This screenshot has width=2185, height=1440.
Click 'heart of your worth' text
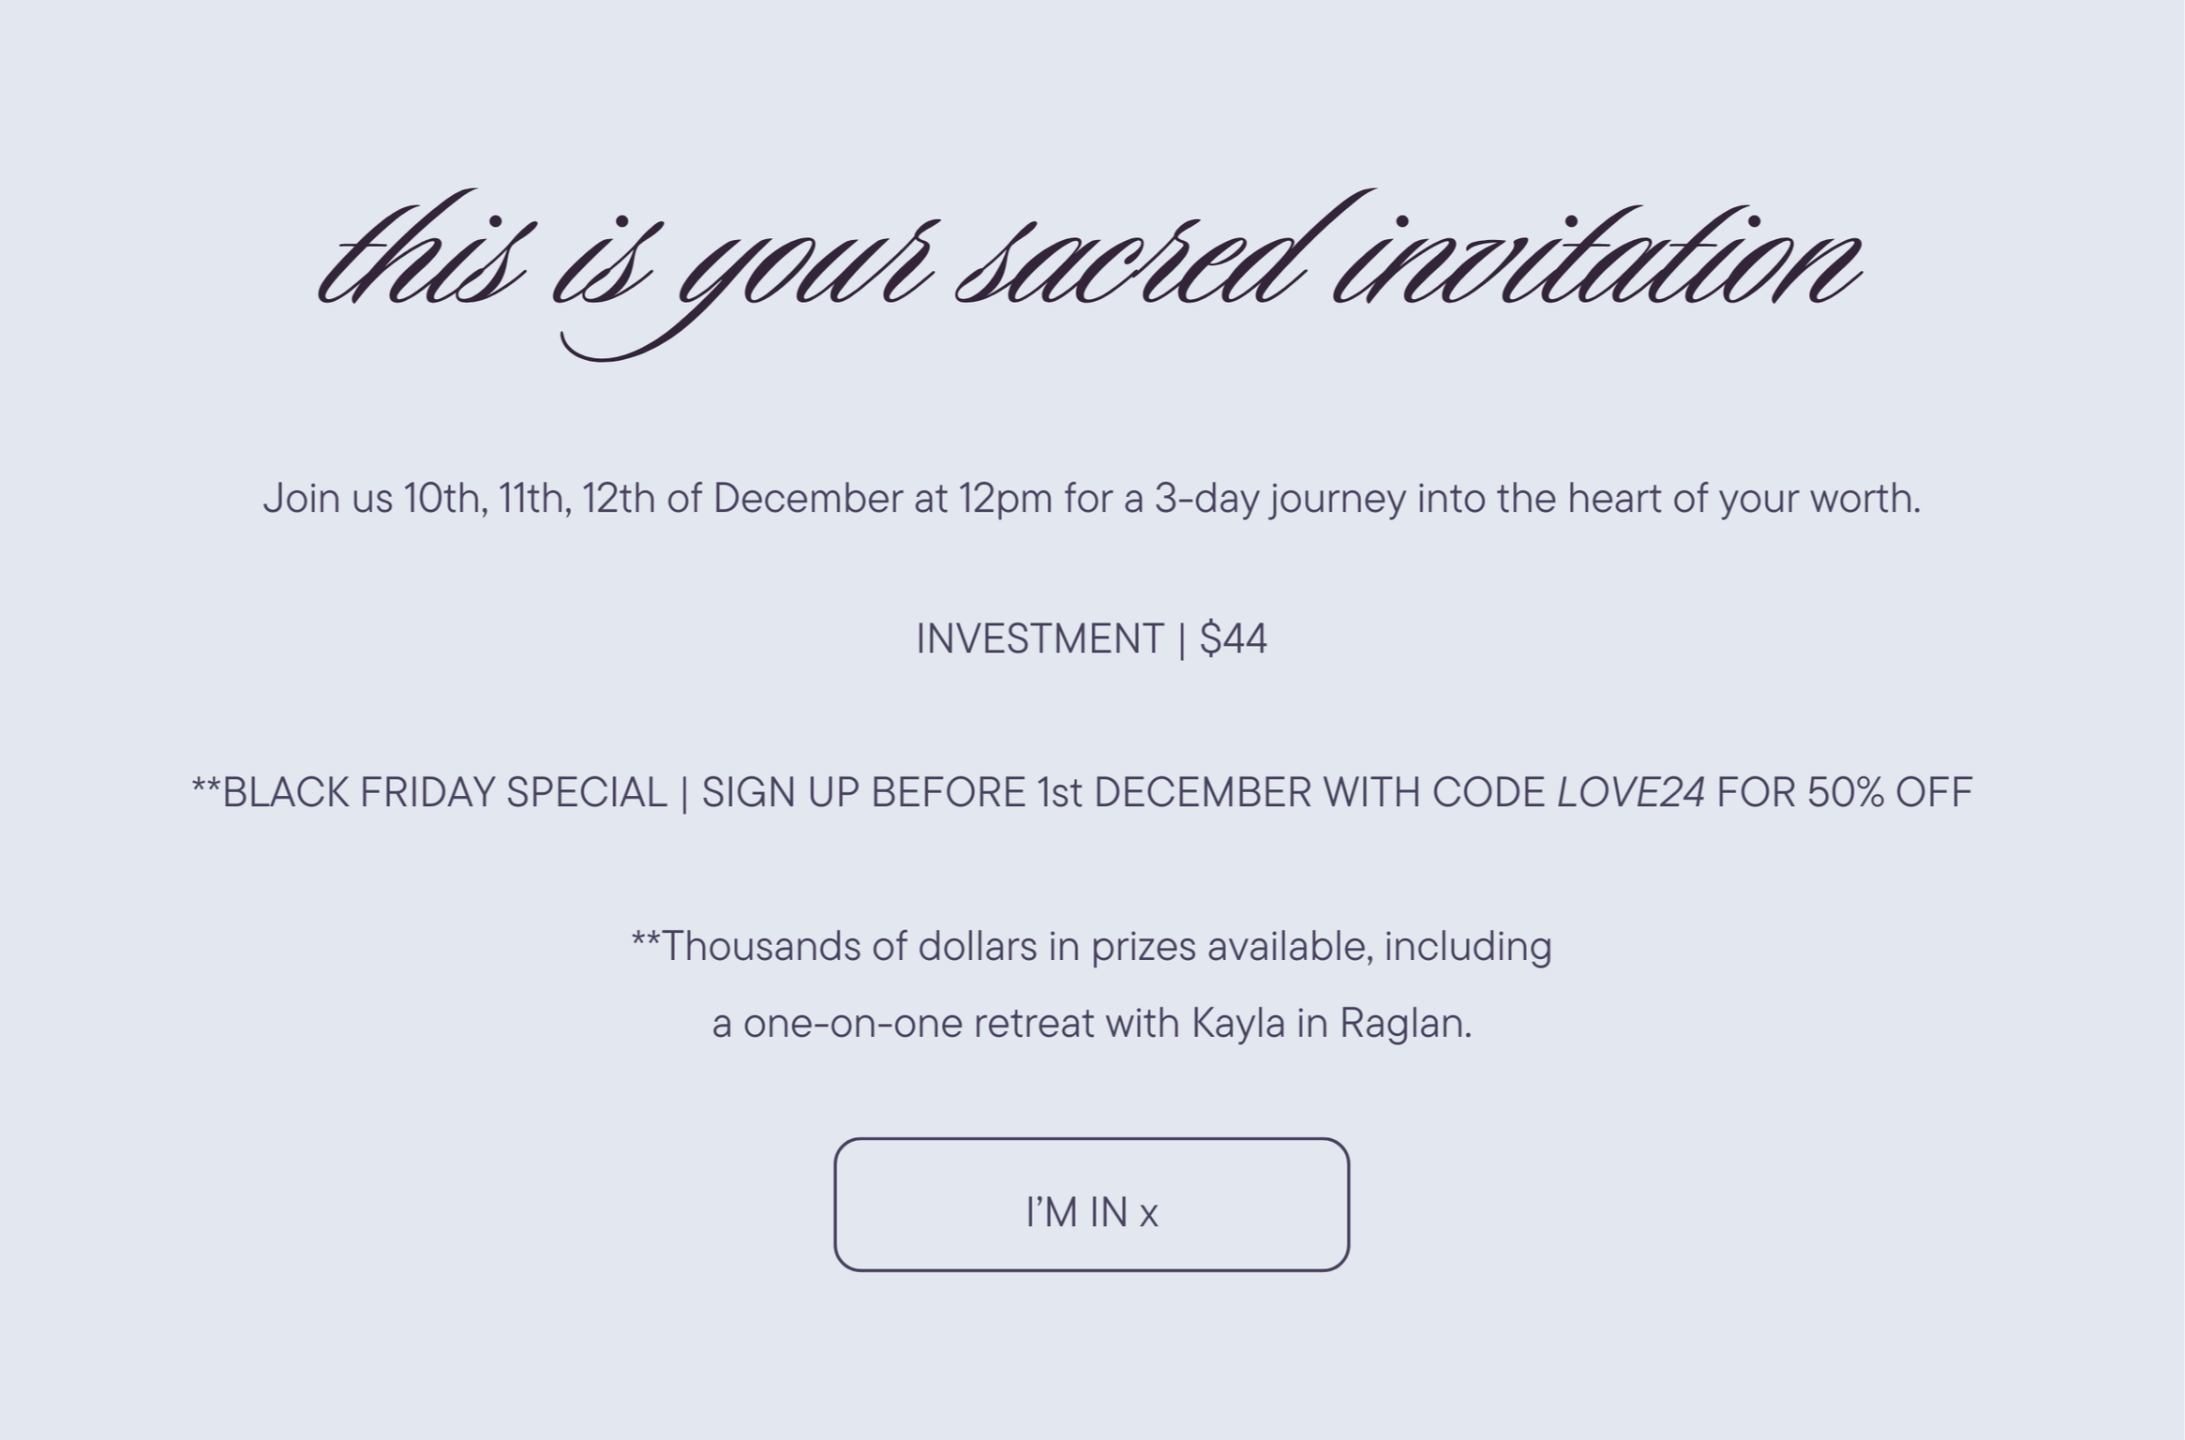[x=1743, y=498]
